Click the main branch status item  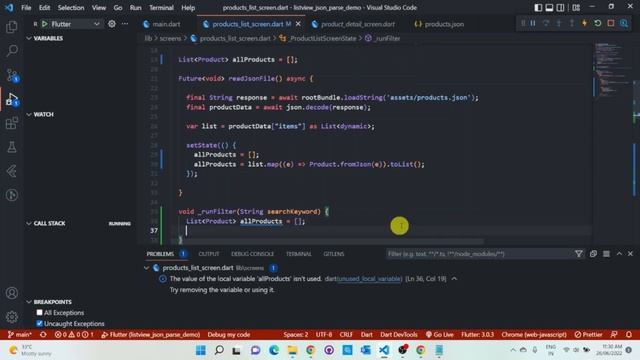(x=20, y=334)
